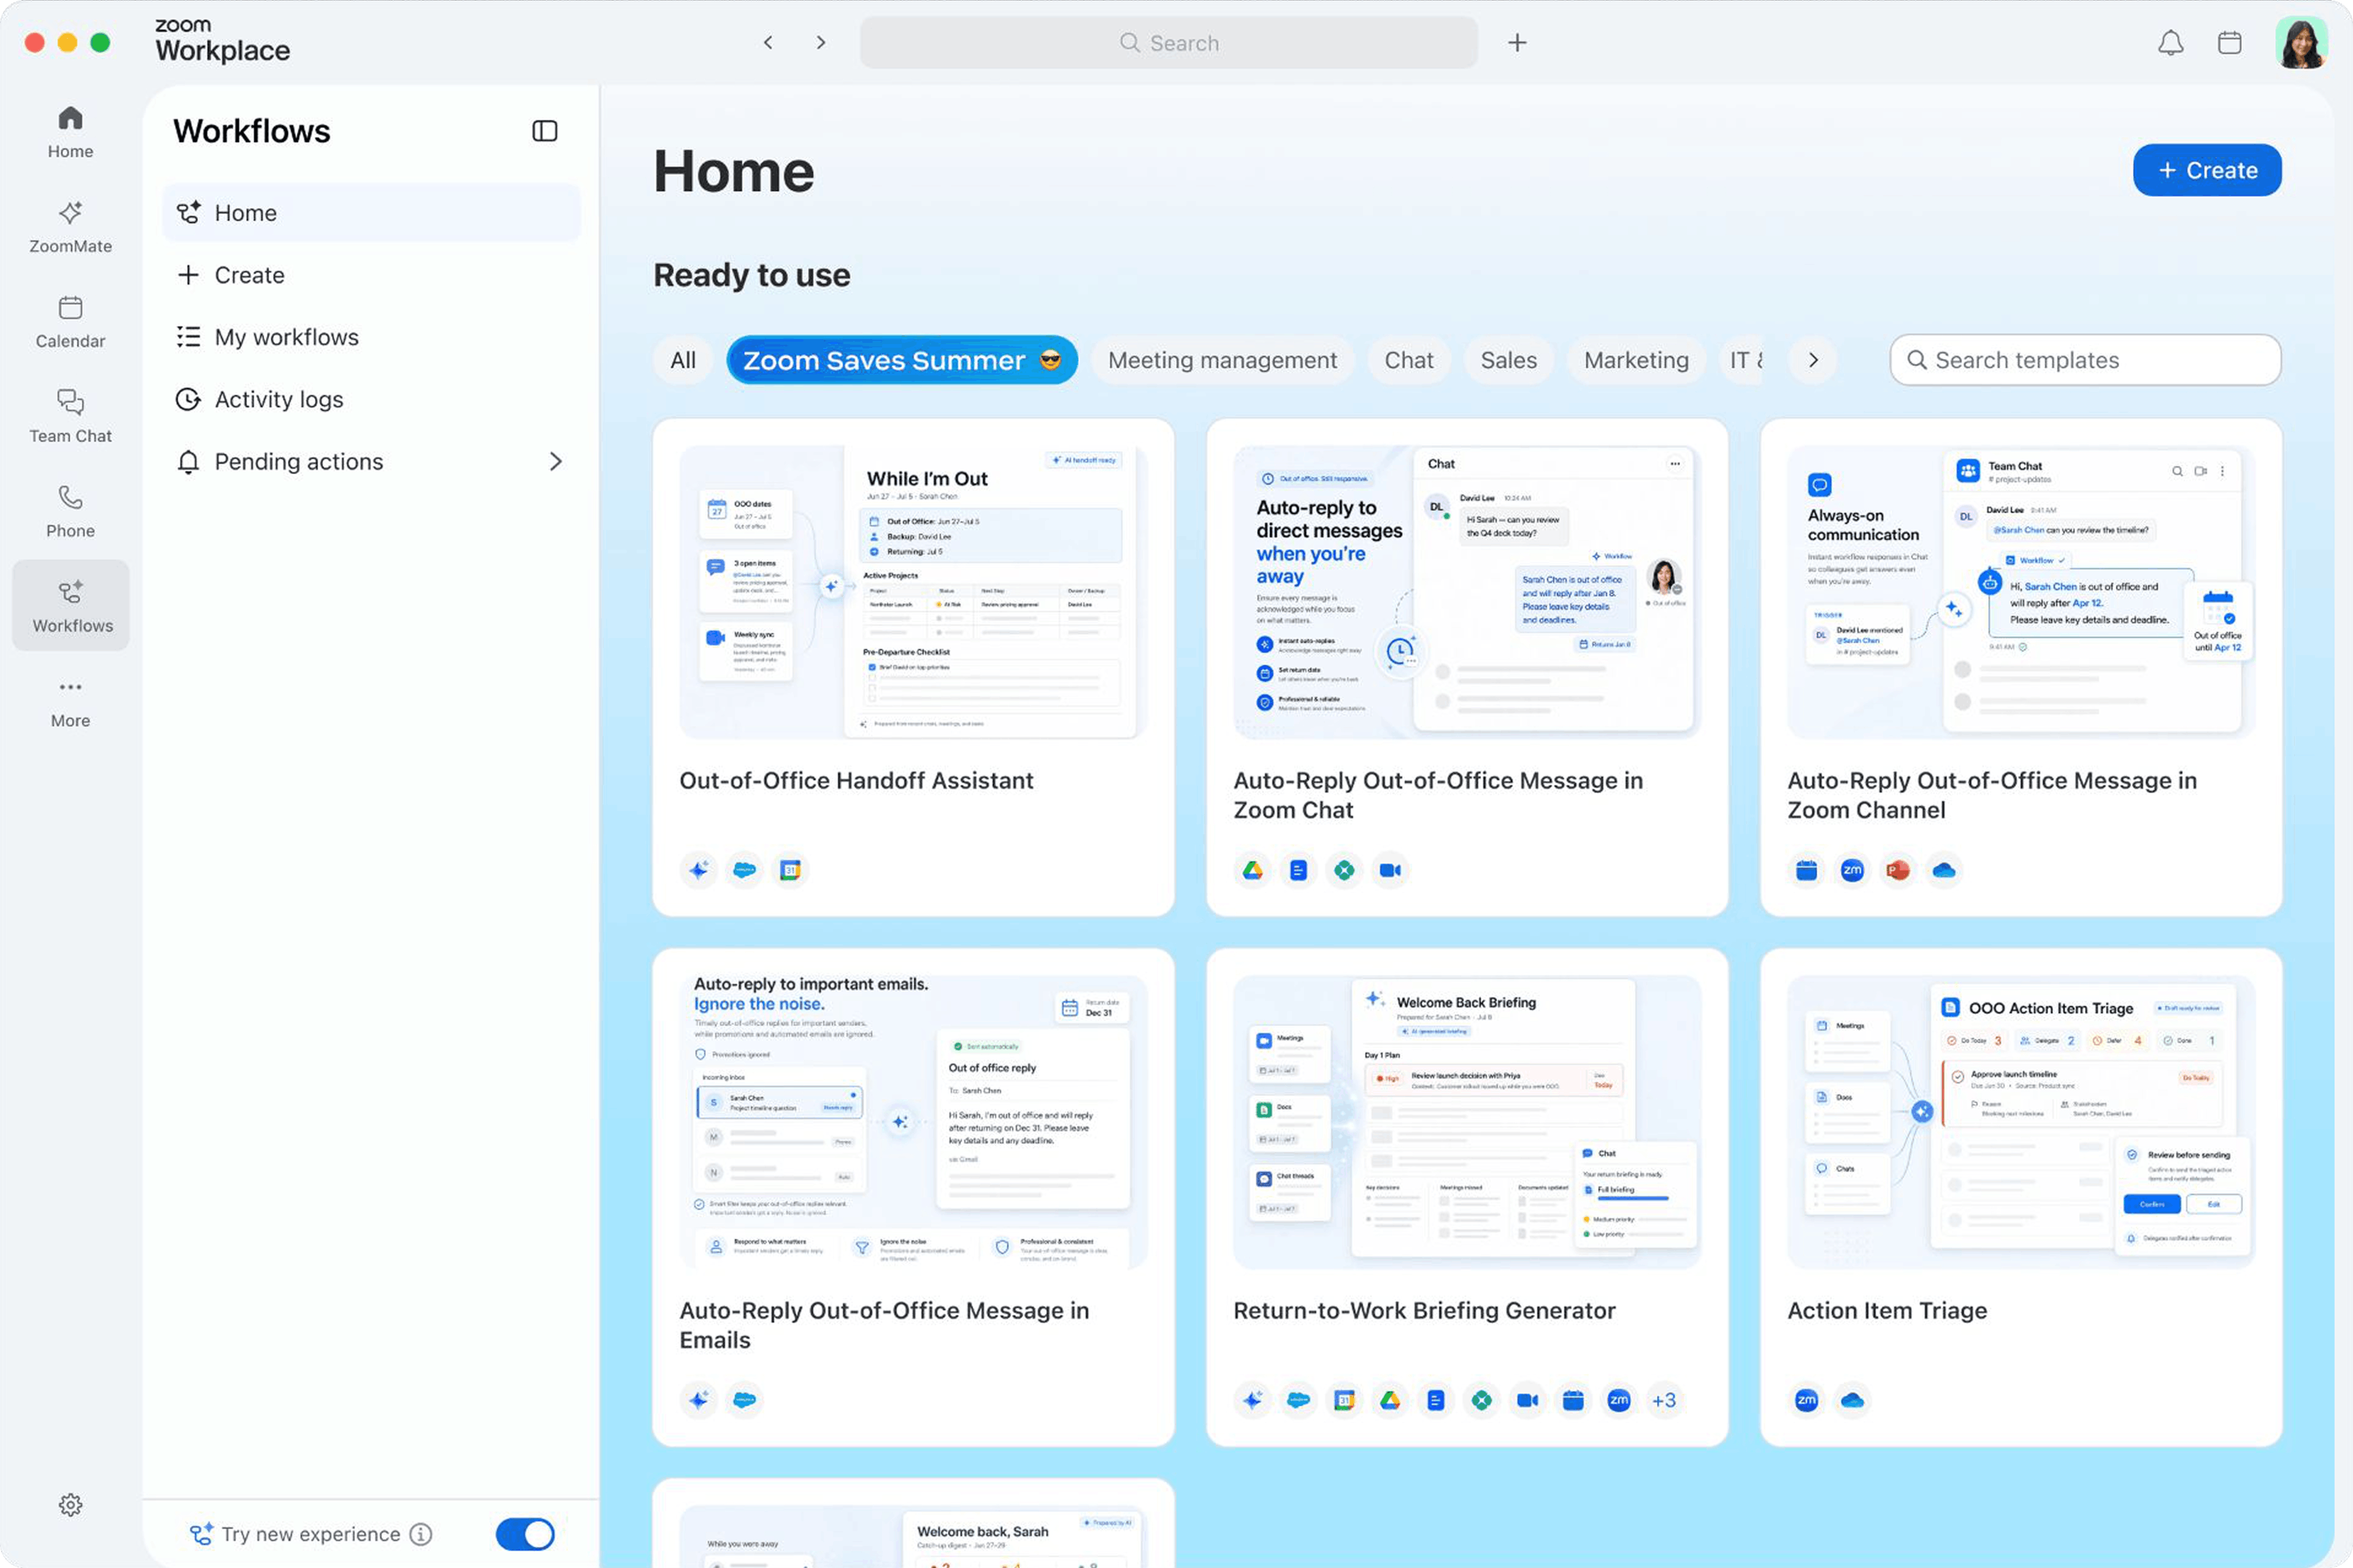Click AI sparkle icon on Emails card

point(698,1400)
